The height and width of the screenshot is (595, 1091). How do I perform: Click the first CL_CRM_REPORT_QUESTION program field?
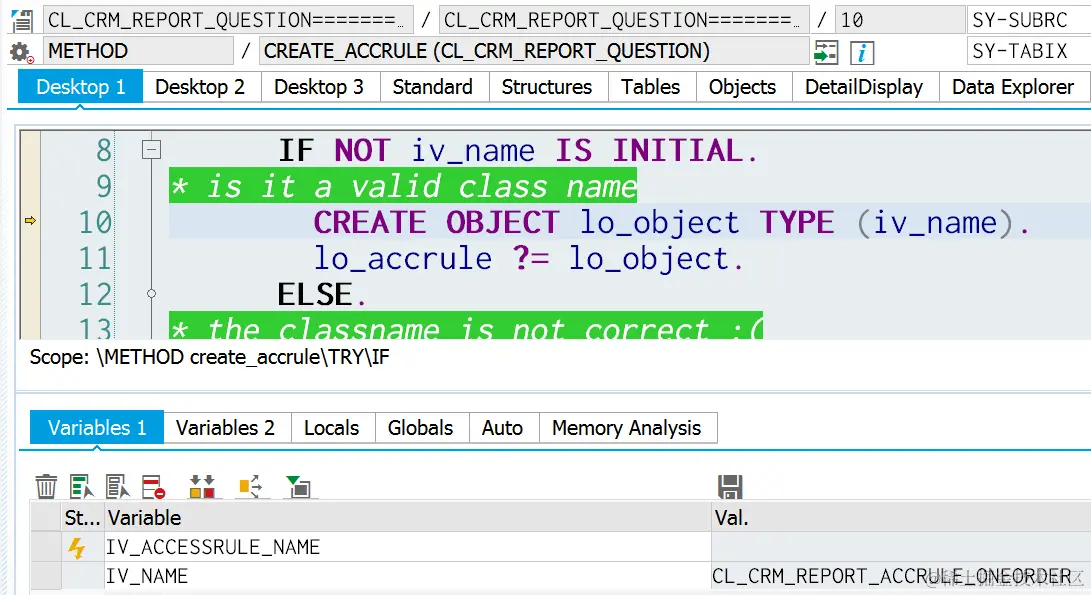pyautogui.click(x=228, y=20)
